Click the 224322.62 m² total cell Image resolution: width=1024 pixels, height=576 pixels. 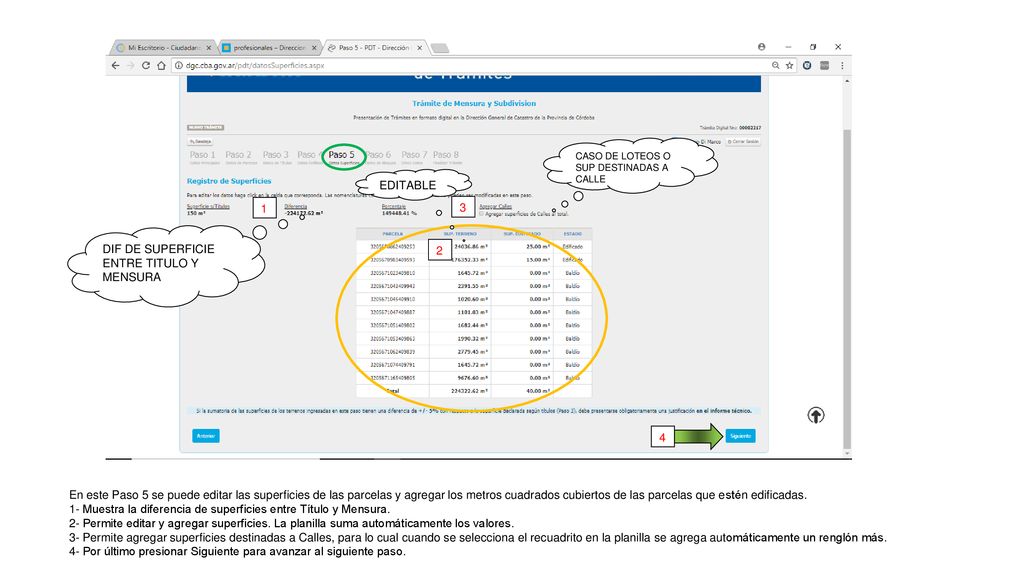460,391
